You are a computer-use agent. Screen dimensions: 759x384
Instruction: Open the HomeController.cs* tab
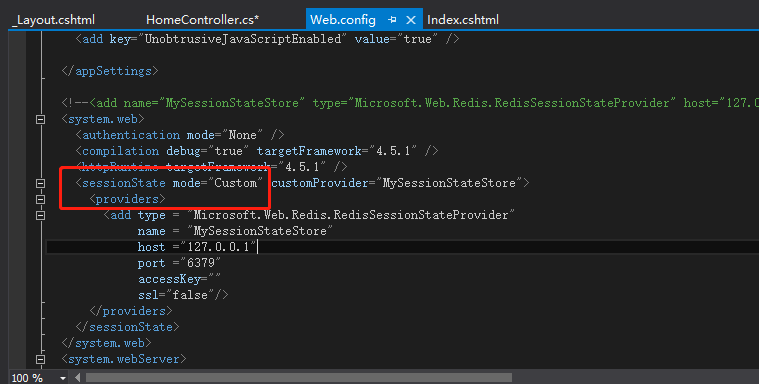(202, 20)
